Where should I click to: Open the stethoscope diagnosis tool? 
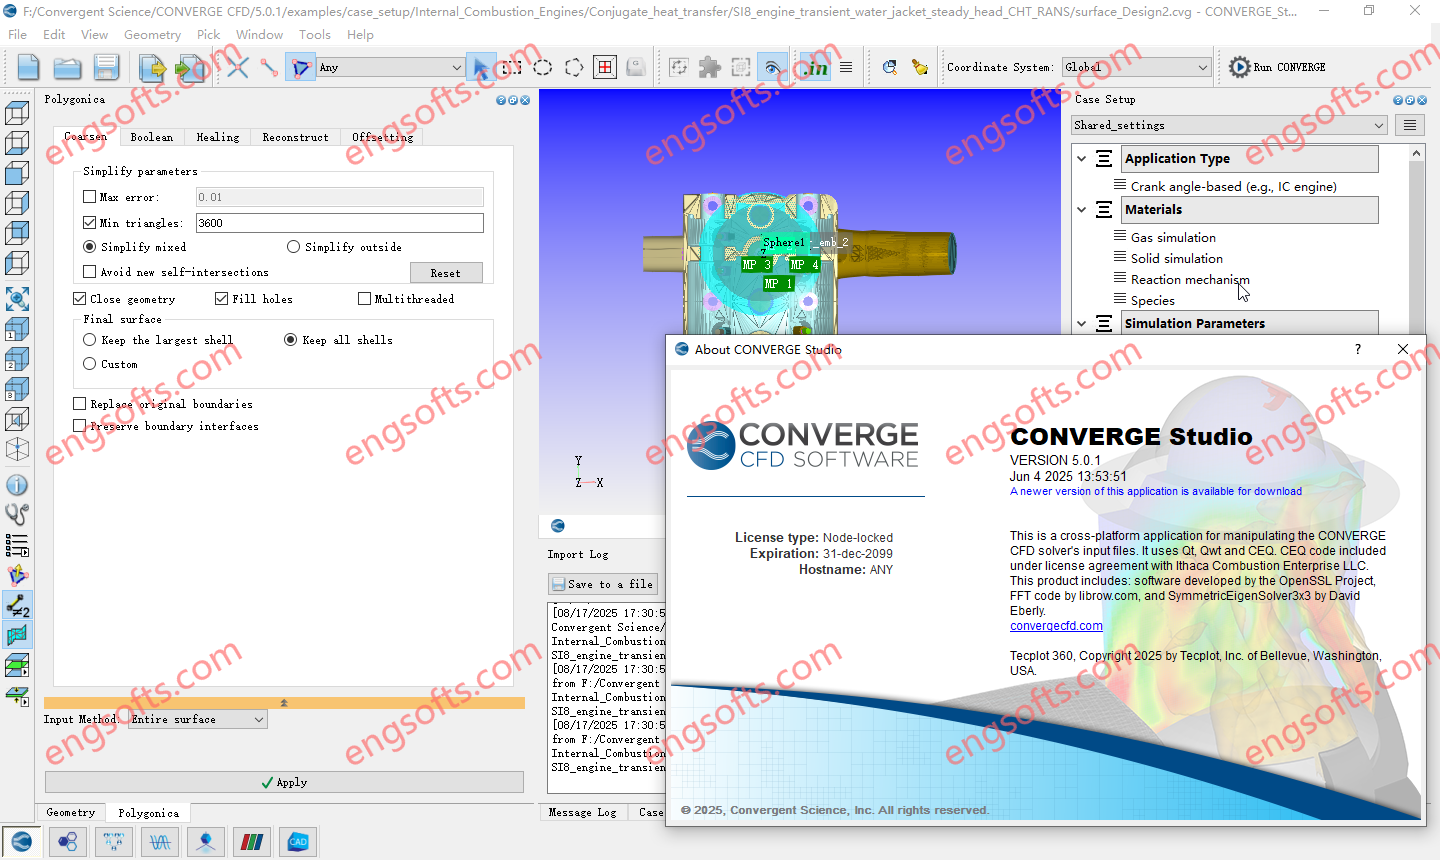(x=17, y=515)
